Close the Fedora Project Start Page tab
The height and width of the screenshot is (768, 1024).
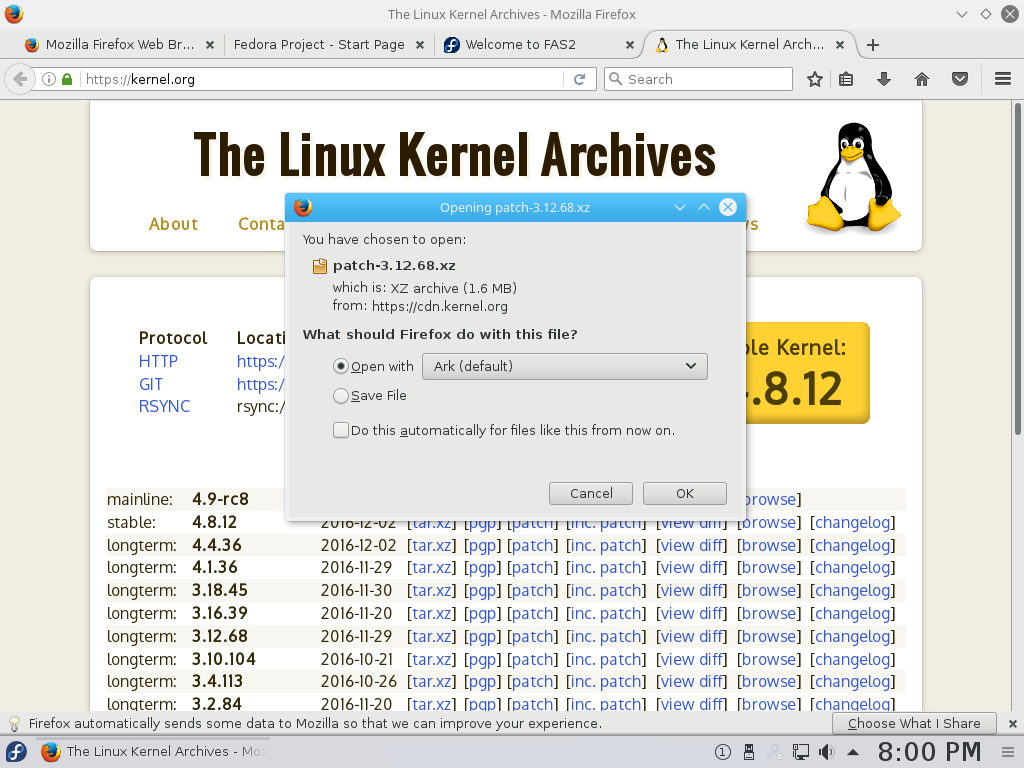420,44
